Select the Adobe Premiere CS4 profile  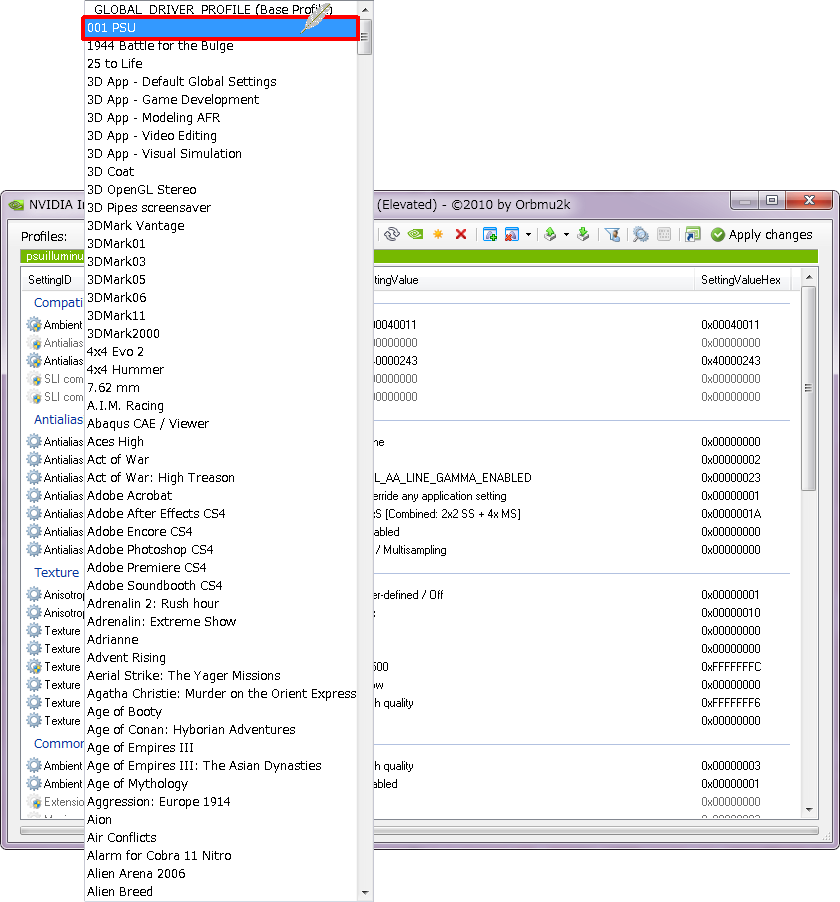(221, 567)
